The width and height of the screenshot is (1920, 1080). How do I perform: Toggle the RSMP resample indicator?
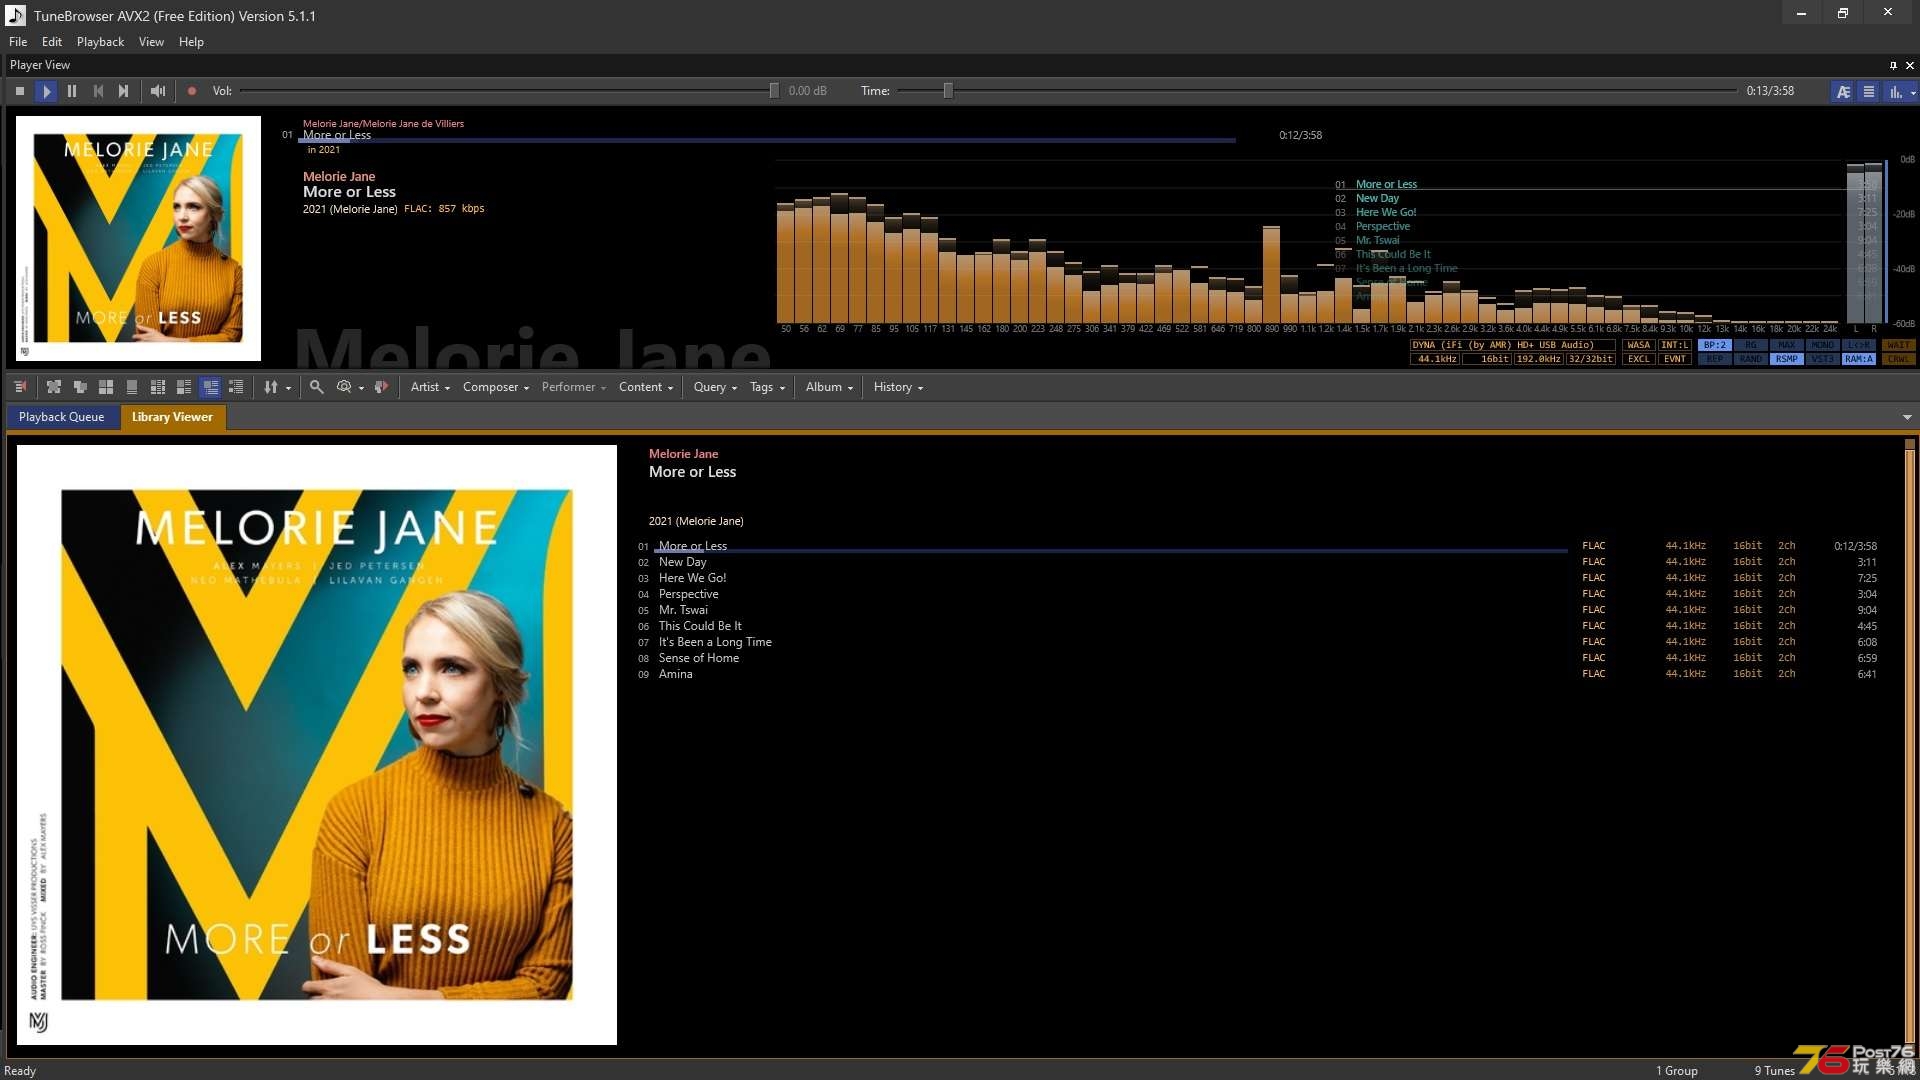click(1787, 359)
